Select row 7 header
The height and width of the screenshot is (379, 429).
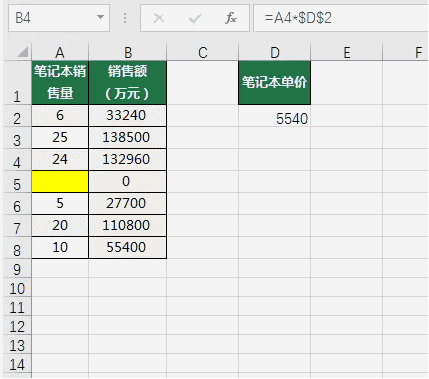coord(17,226)
